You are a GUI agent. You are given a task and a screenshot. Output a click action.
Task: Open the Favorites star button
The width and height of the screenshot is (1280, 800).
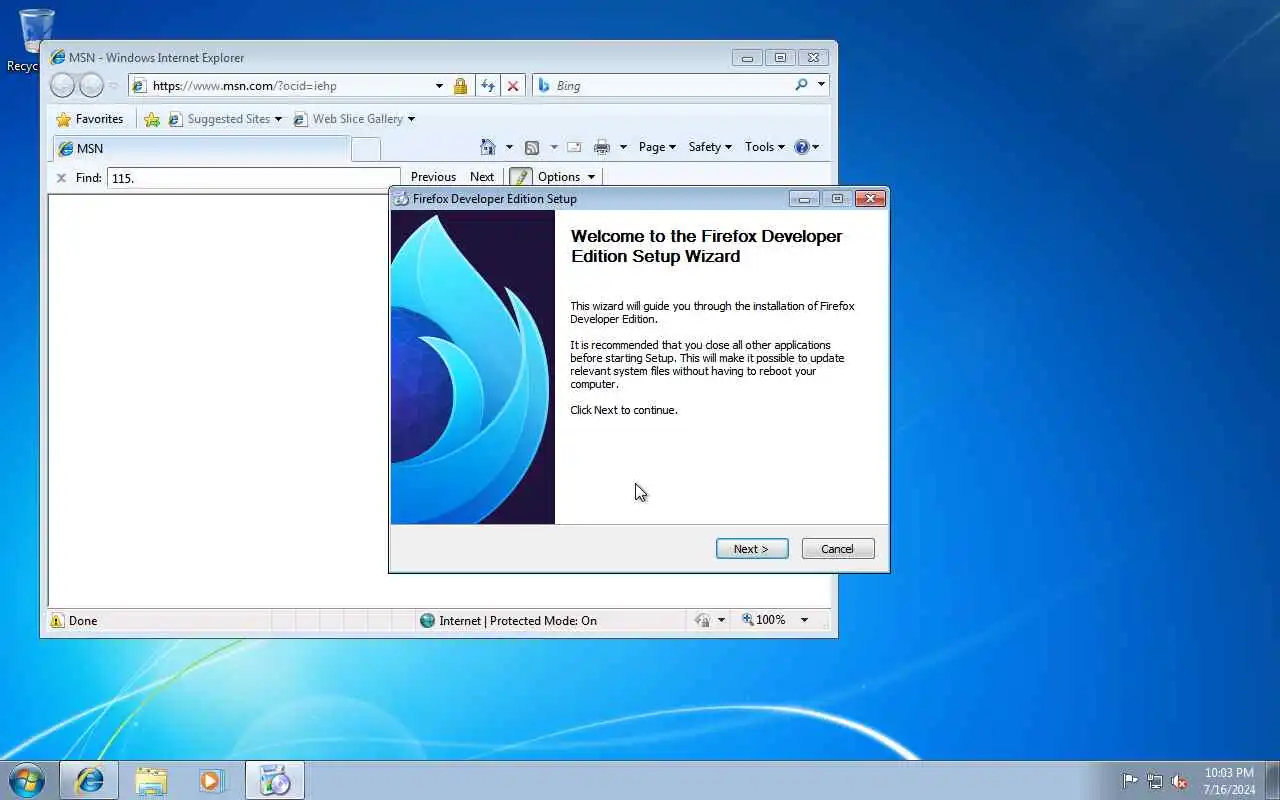tap(90, 119)
